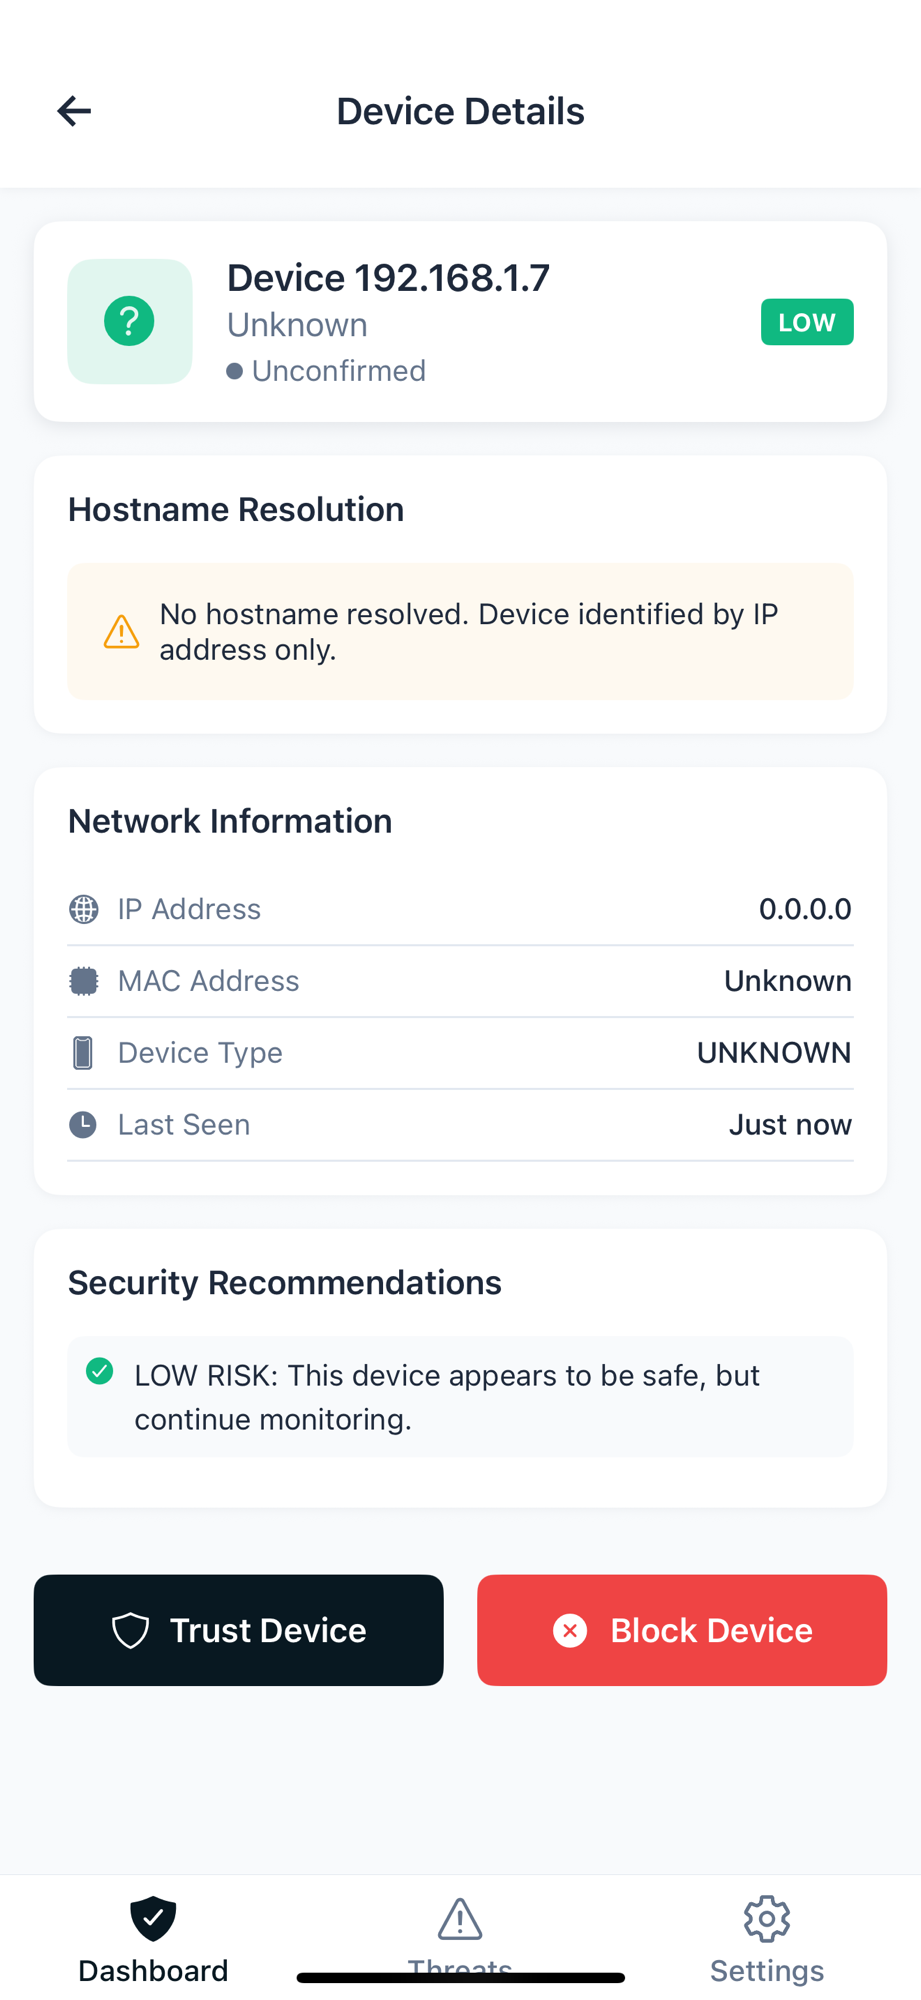Switch to the Threats tab
921x2000 pixels.
[x=460, y=1935]
